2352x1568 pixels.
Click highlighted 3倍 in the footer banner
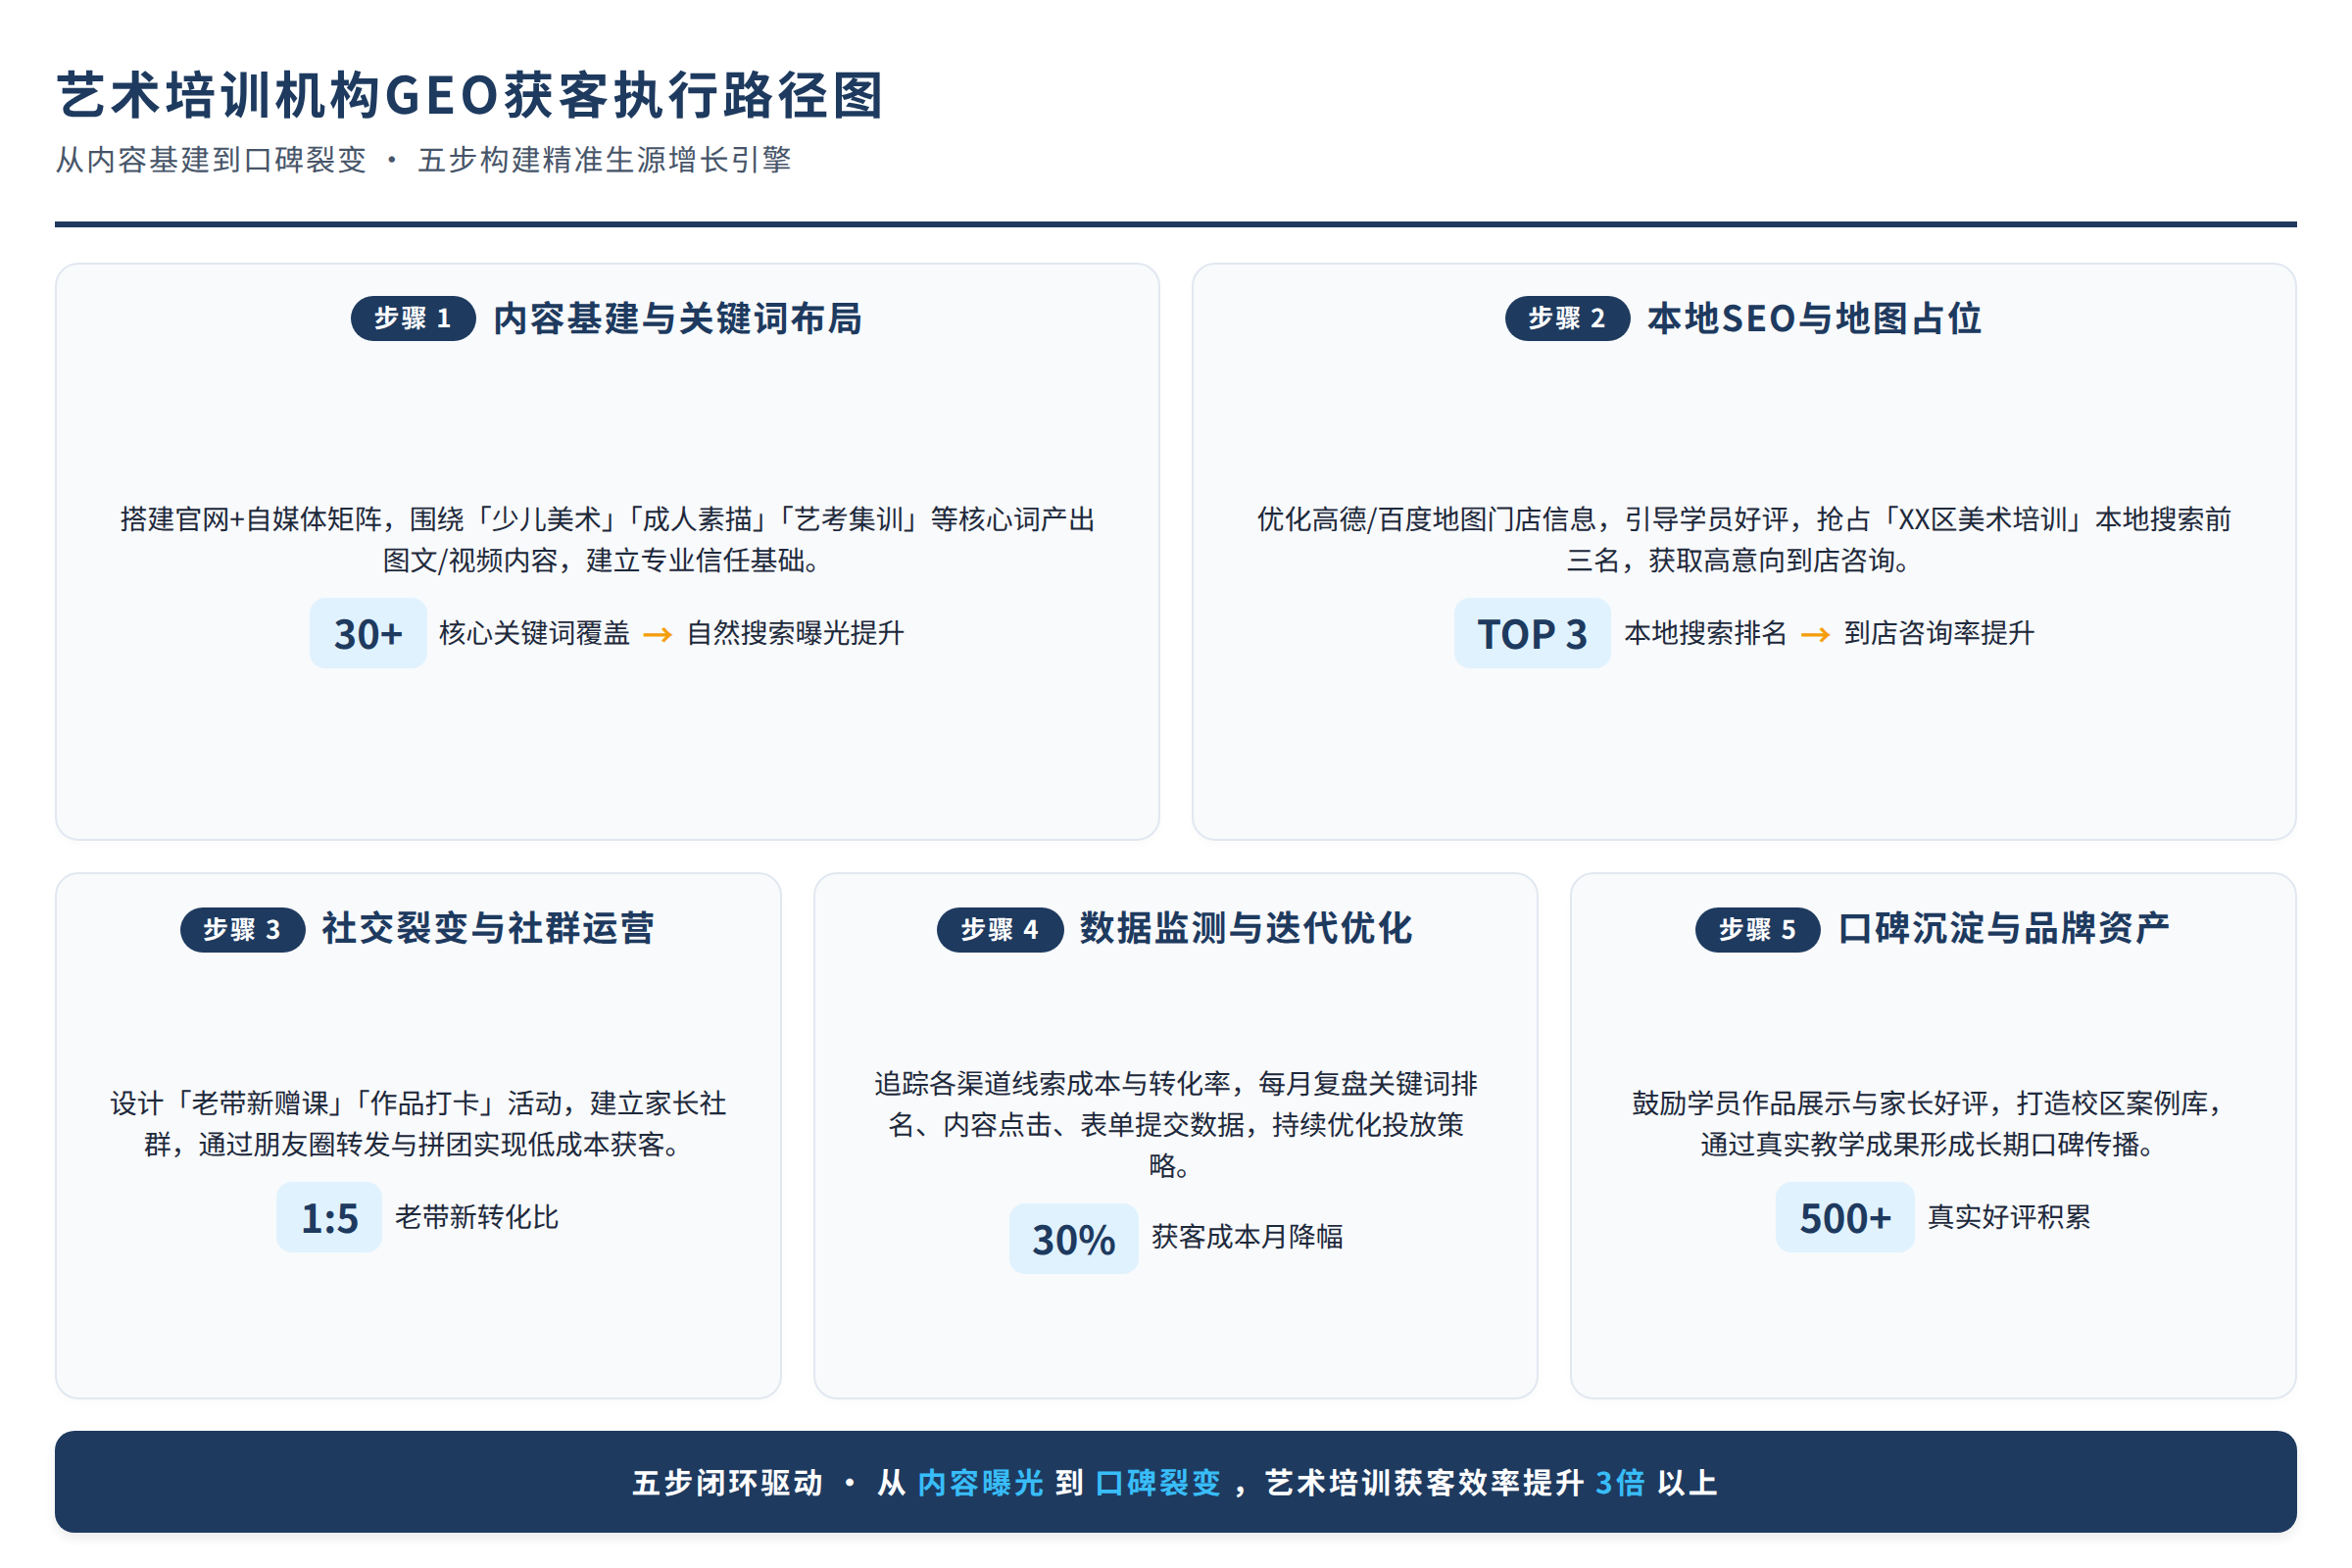coord(1620,1483)
